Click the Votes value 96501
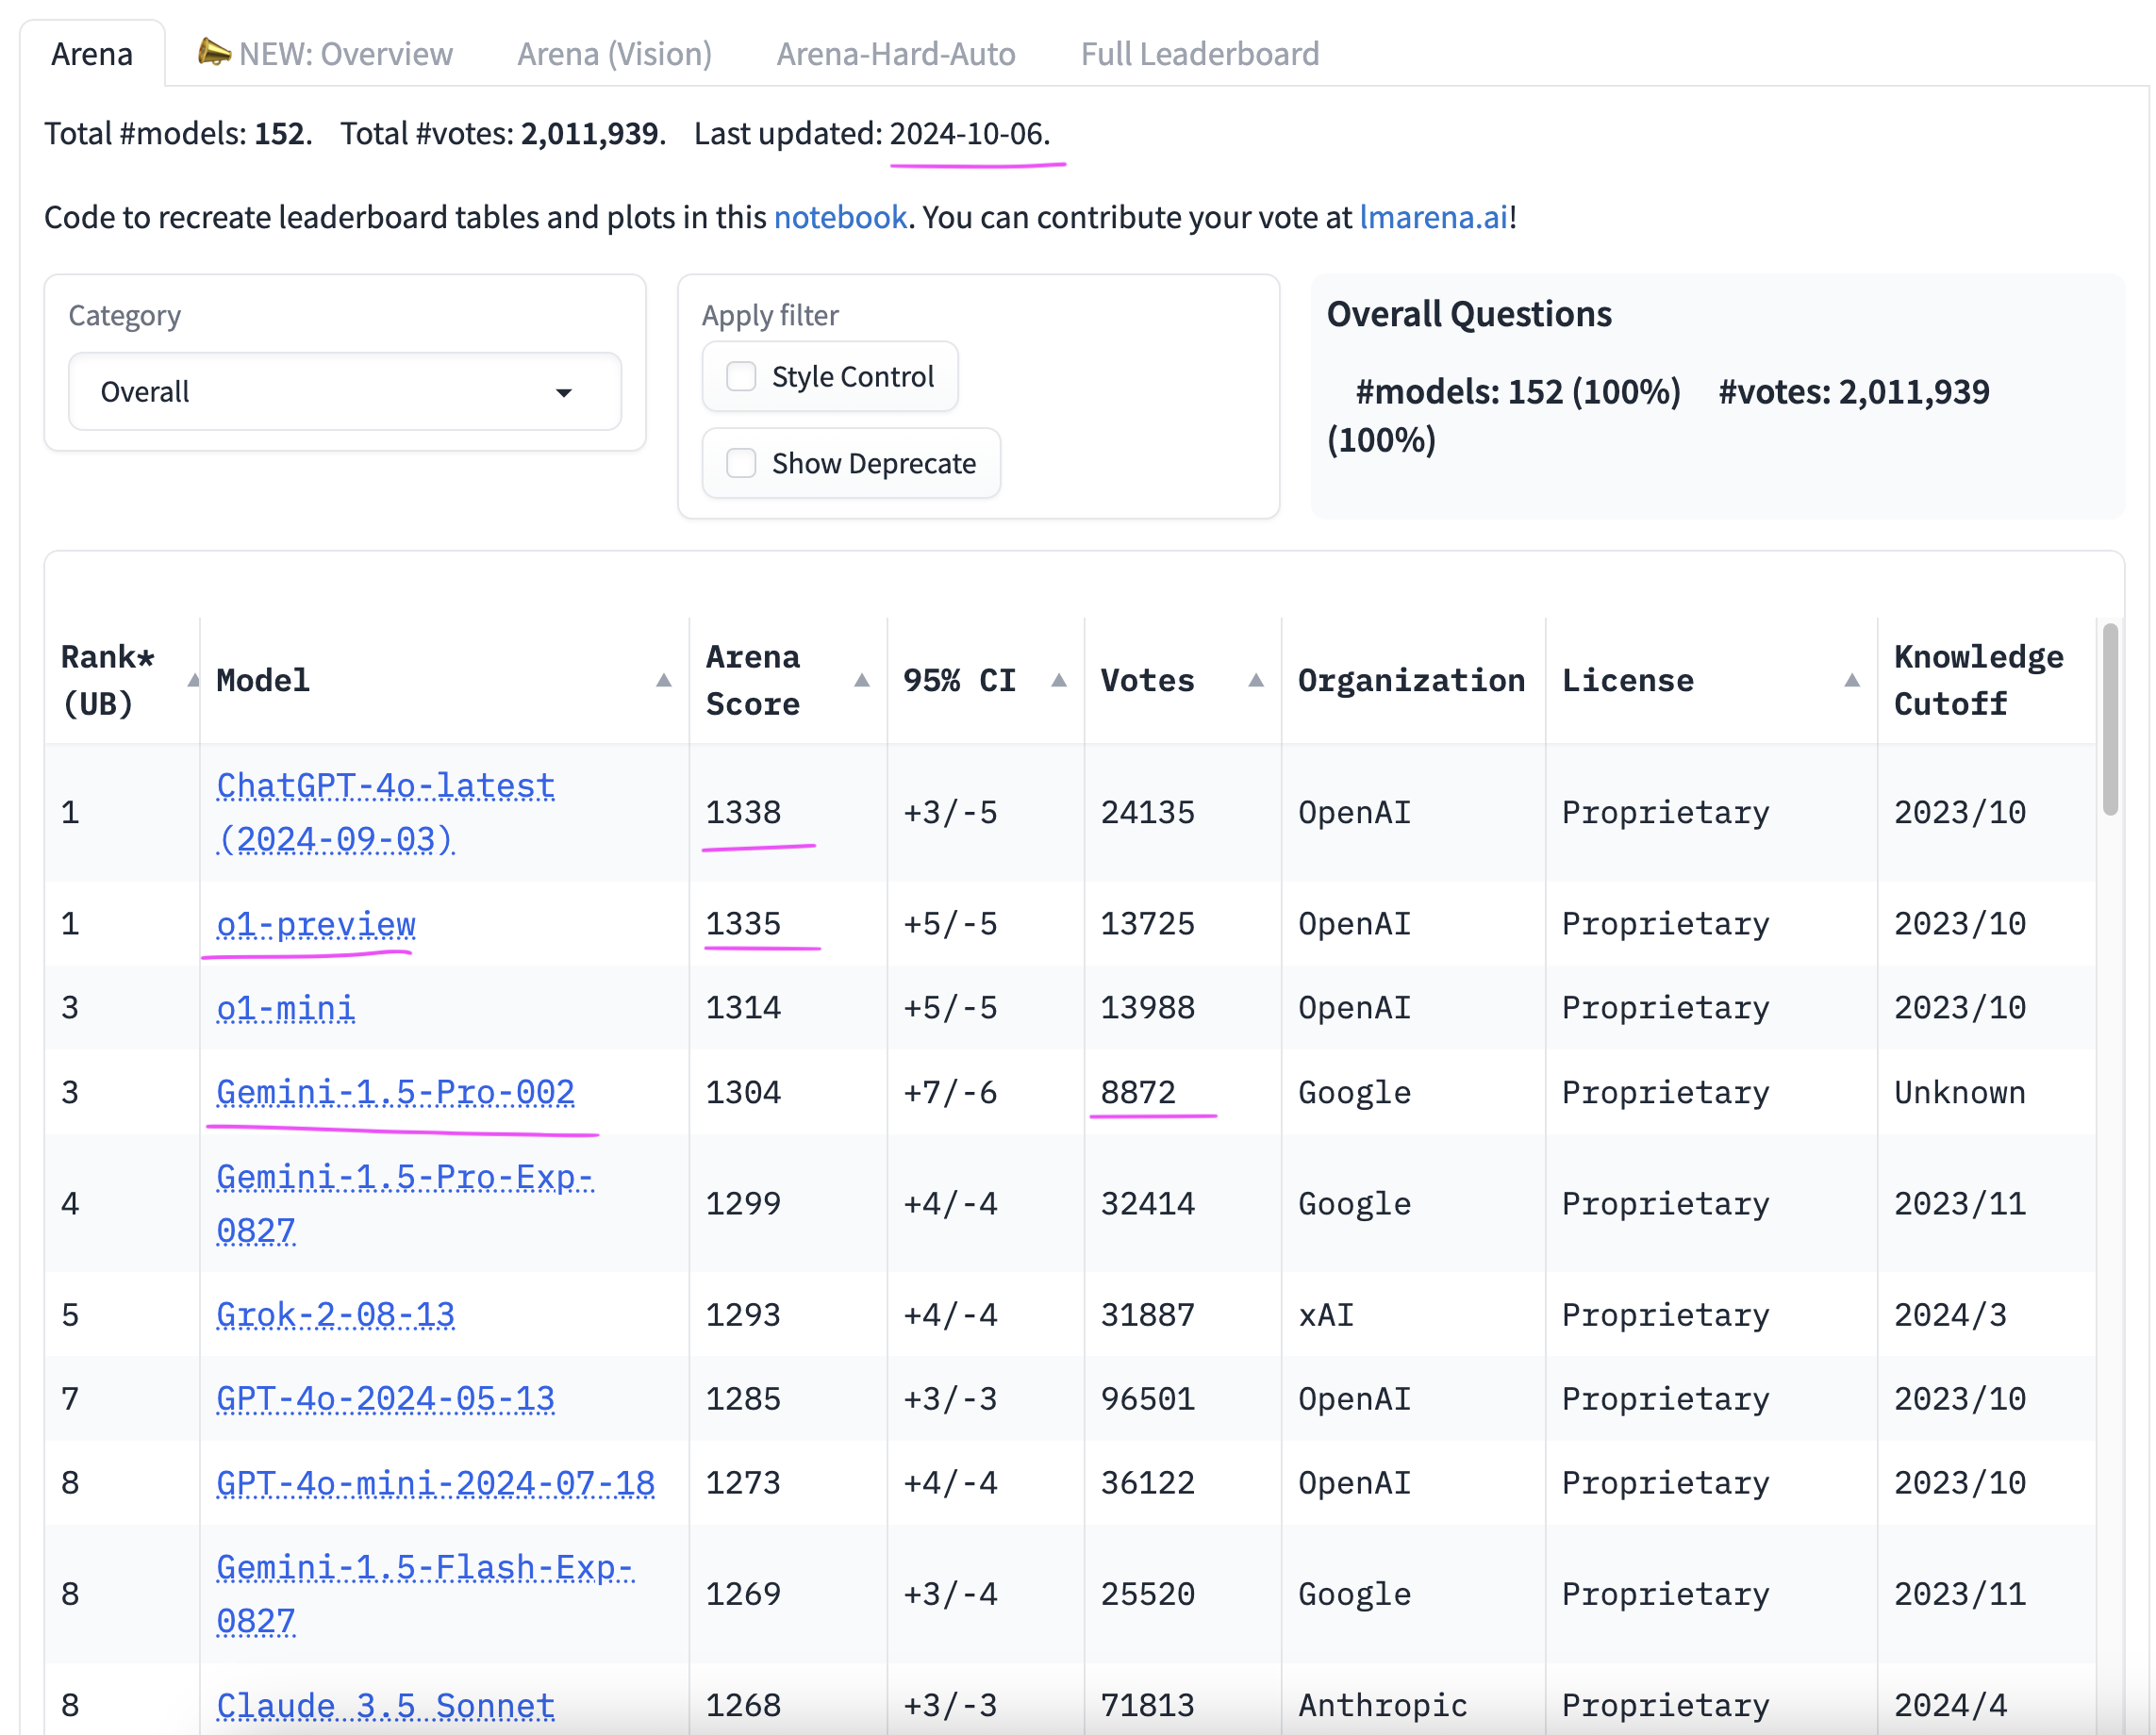Viewport: 2156px width, 1735px height. coord(1147,1399)
